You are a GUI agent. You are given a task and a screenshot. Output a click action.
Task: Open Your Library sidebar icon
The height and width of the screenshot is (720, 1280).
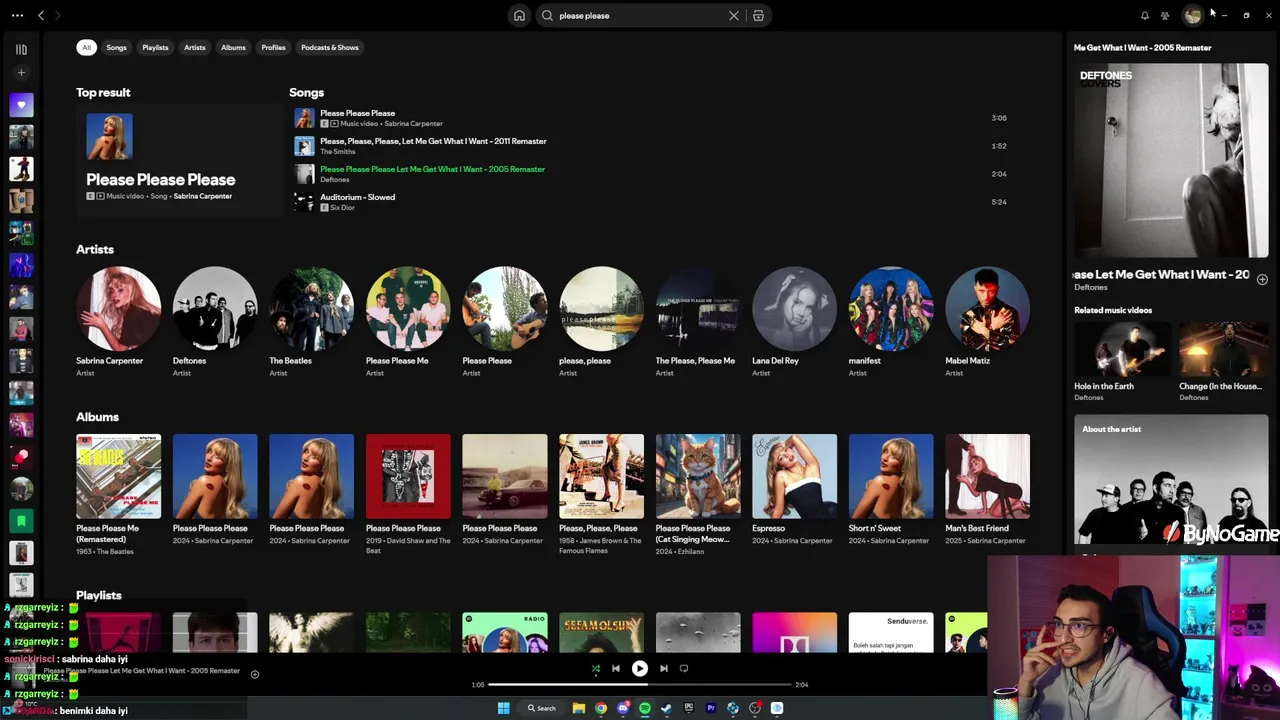point(21,49)
